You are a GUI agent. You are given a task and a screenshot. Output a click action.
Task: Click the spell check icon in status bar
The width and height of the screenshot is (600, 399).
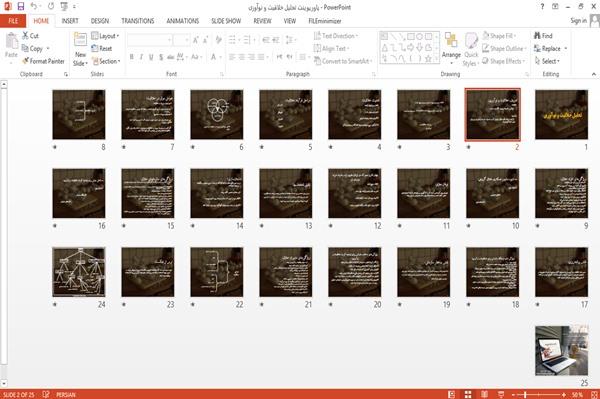pyautogui.click(x=46, y=394)
